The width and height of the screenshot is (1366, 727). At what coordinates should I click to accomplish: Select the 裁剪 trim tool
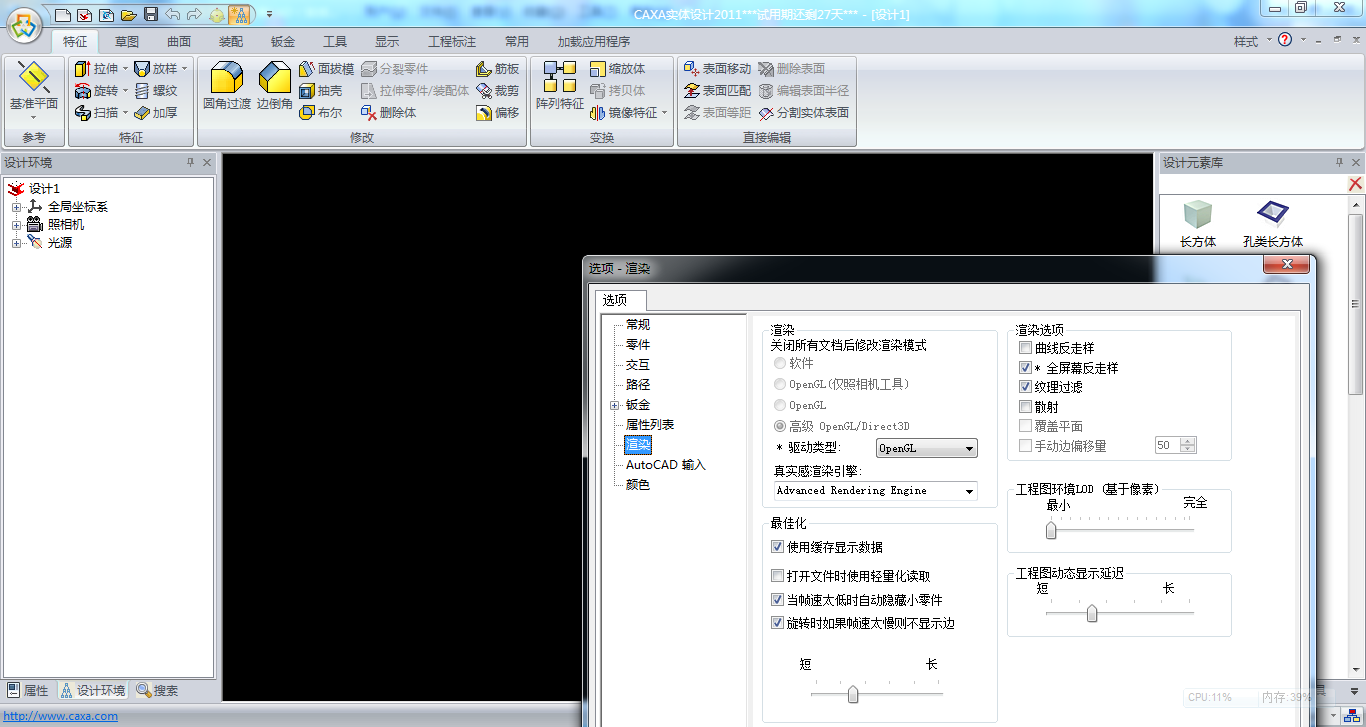click(x=498, y=91)
